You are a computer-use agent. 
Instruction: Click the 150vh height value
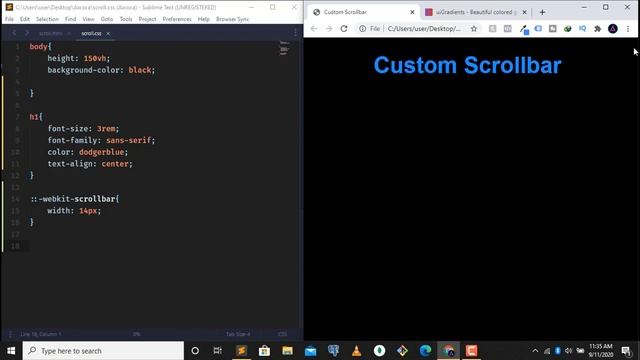point(95,58)
